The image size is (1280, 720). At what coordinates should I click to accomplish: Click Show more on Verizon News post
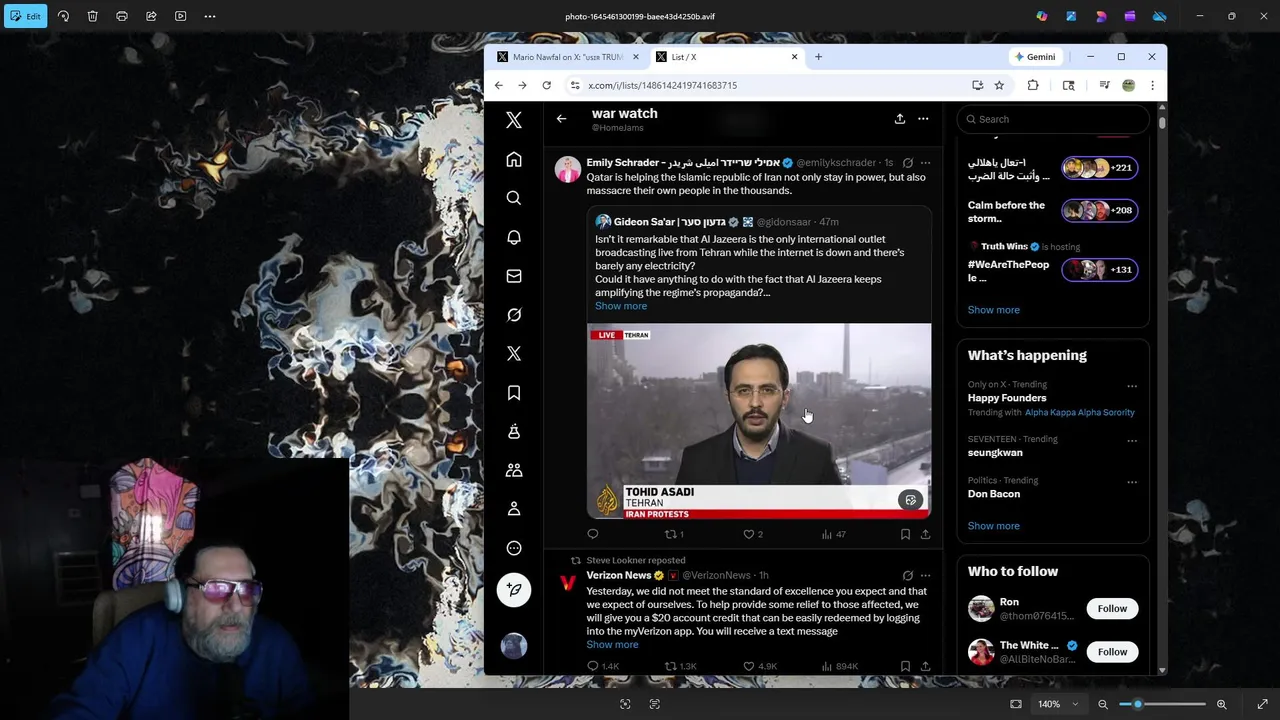[612, 645]
